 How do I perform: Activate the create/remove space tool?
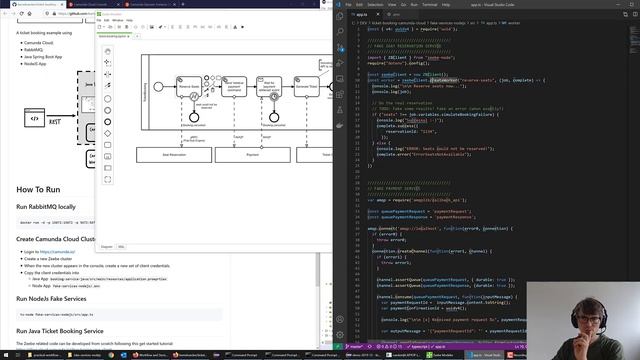click(x=108, y=74)
